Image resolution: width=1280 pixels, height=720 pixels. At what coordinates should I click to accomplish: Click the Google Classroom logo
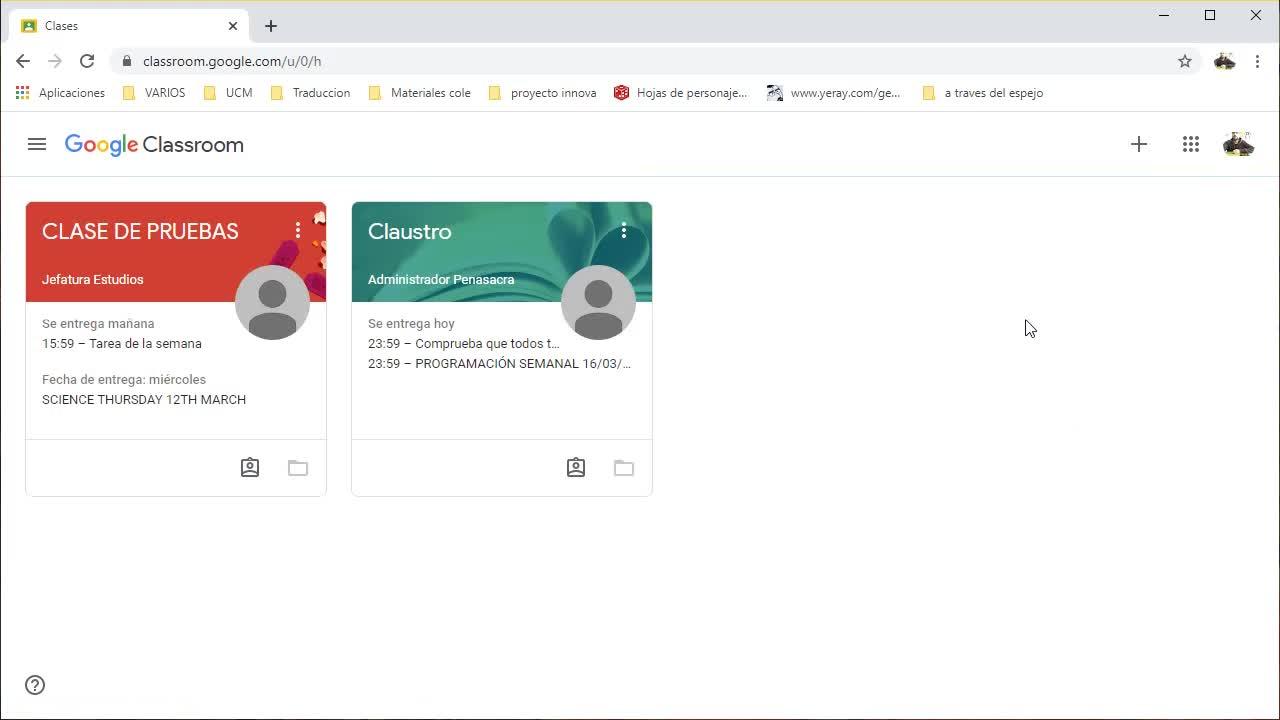click(154, 145)
